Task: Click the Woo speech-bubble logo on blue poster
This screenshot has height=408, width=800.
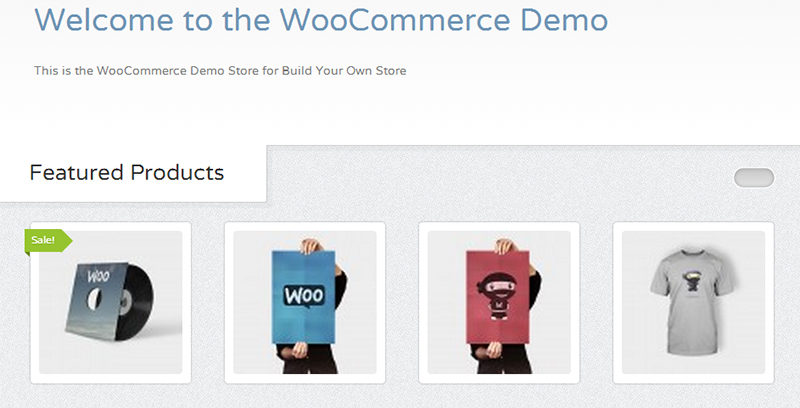Action: pyautogui.click(x=304, y=295)
